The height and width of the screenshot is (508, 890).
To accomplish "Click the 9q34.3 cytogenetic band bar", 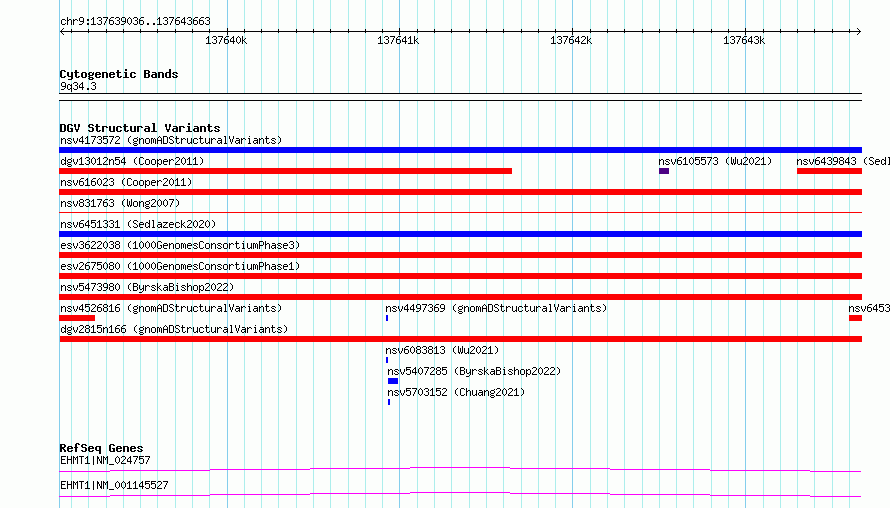I will coord(460,97).
